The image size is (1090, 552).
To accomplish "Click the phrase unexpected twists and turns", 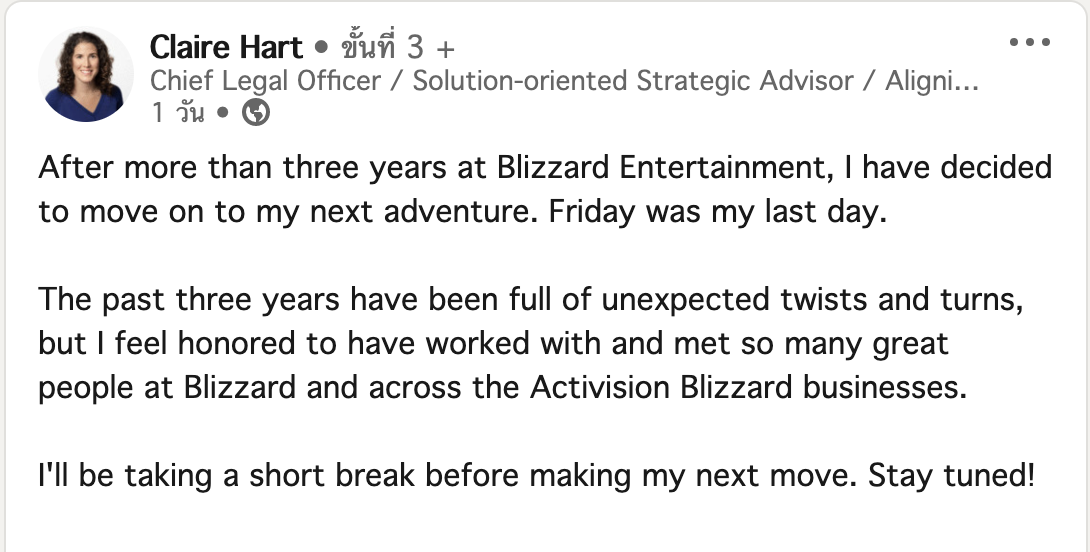I will coord(812,300).
